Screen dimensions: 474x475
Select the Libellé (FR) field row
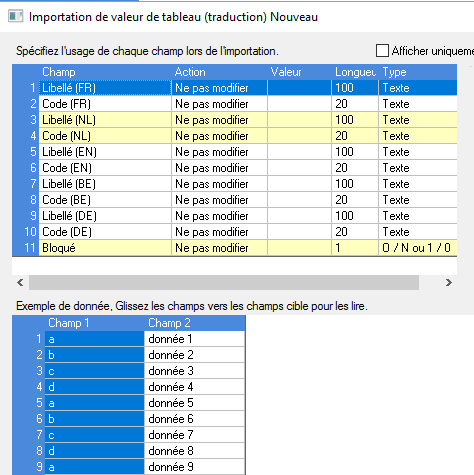coord(235,88)
